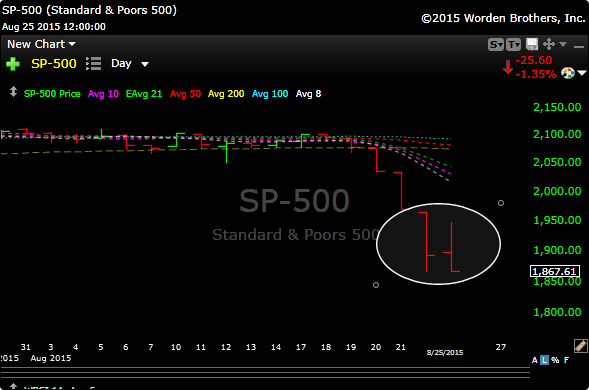Screen dimensions: 589x390
Task: Click the green plus add indicator icon
Action: pos(13,64)
